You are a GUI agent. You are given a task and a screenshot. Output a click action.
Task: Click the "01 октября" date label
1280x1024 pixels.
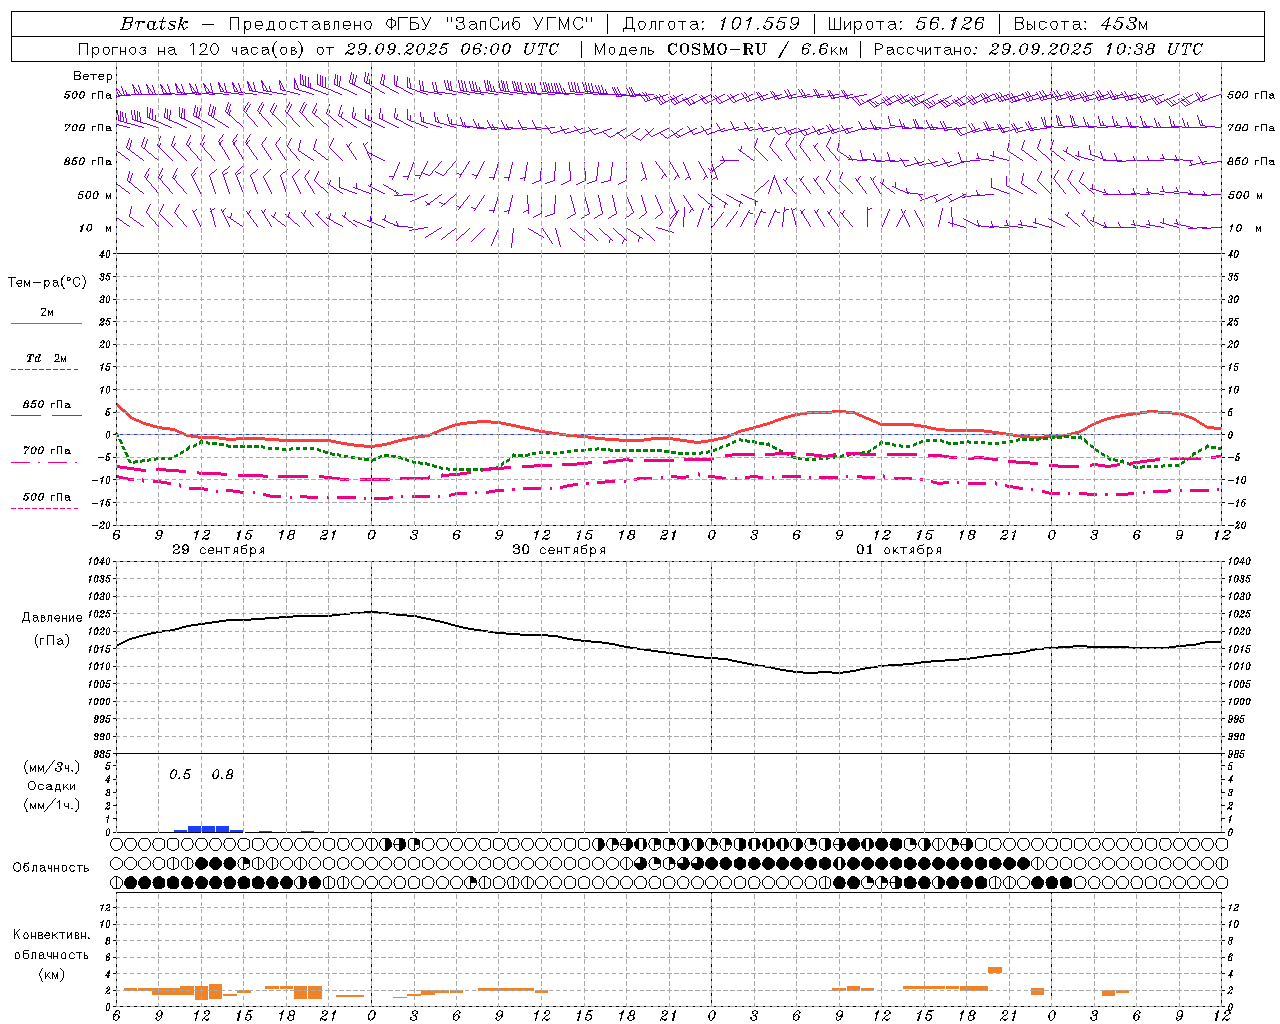[x=899, y=550]
